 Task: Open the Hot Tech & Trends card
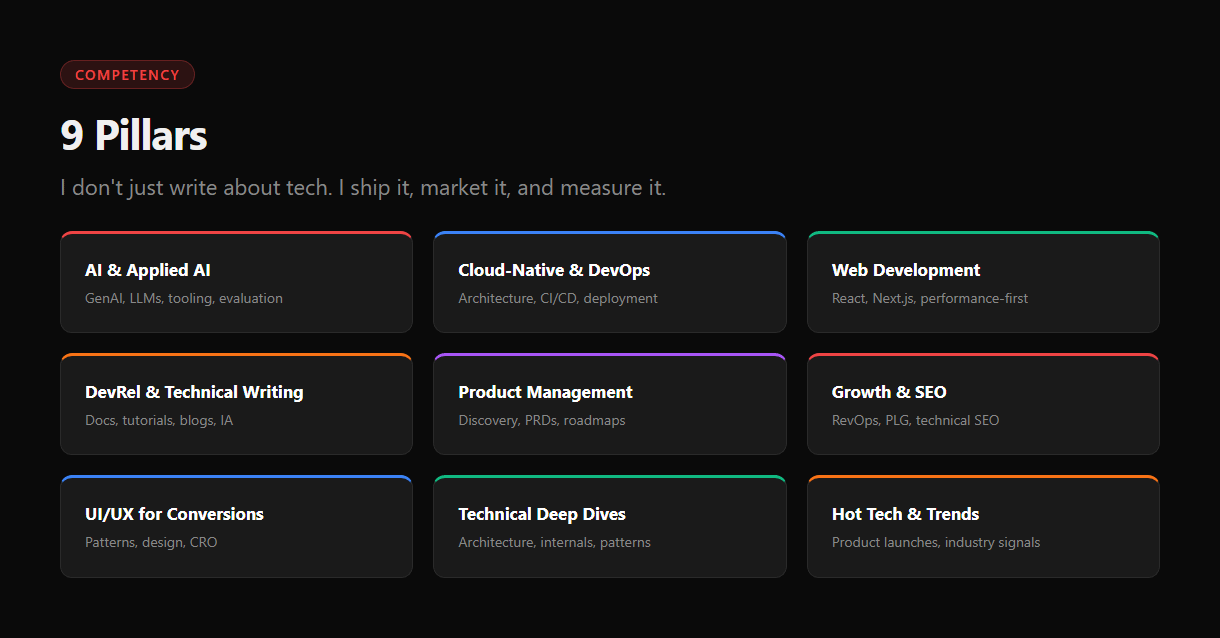point(983,526)
